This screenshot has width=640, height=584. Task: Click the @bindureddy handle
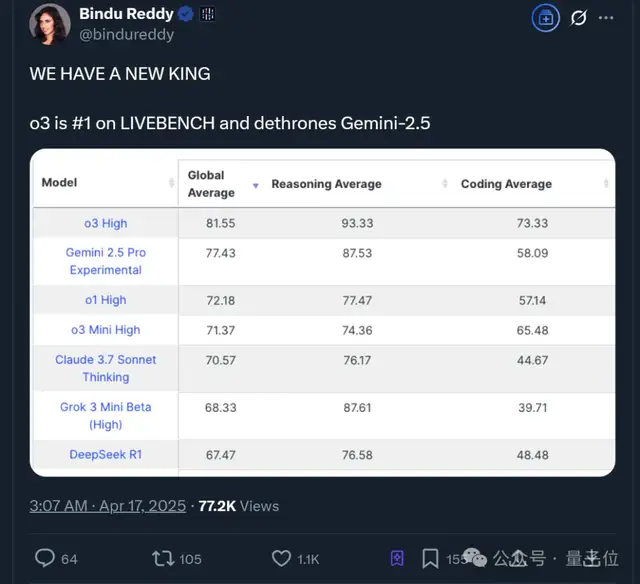tap(126, 34)
